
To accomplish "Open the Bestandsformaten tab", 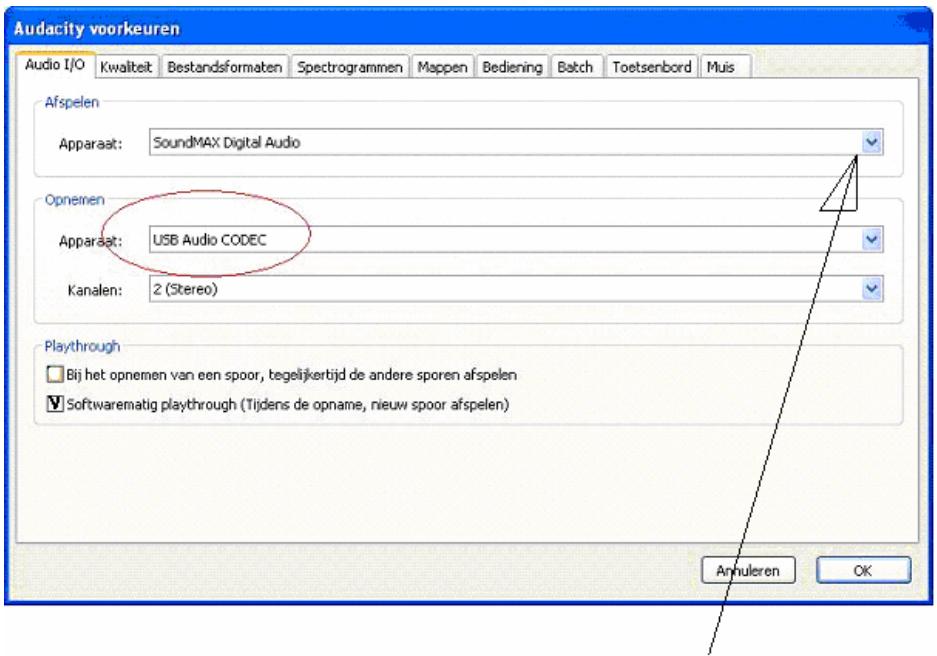I will click(225, 67).
